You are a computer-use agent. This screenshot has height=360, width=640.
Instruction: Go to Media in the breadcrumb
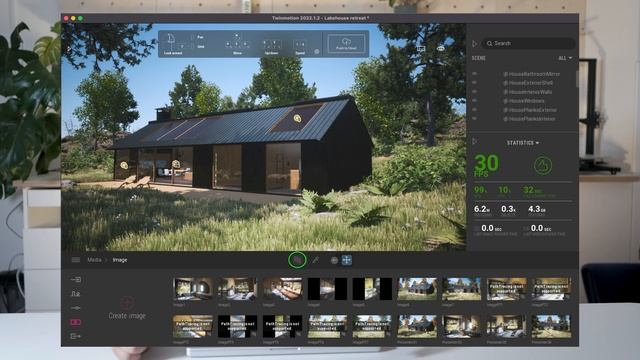[94, 260]
